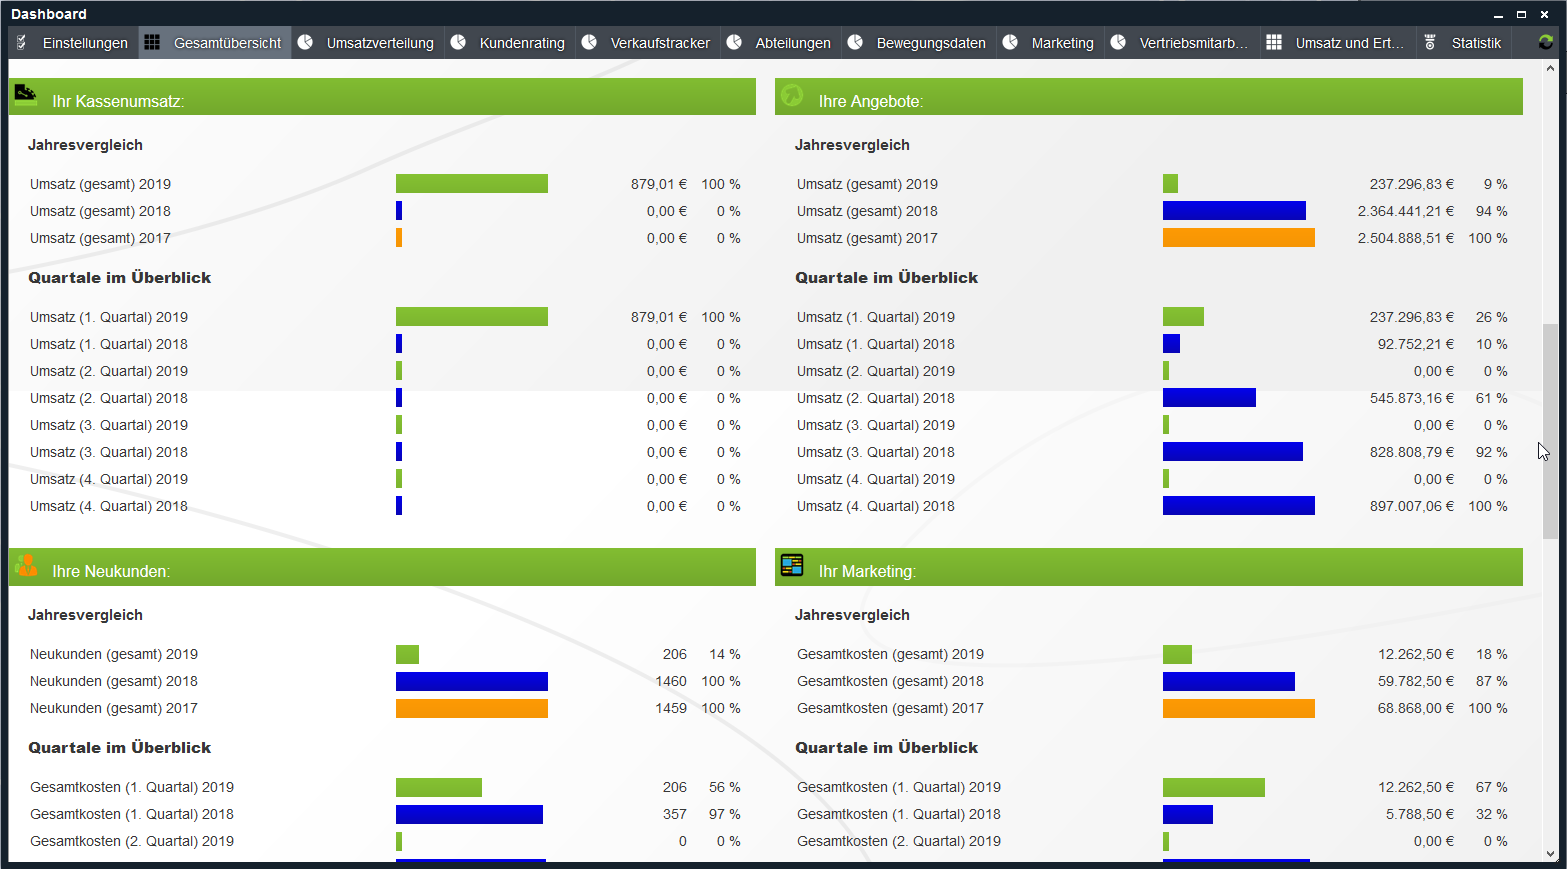Click the scrollbar down arrow
Viewport: 1567px width, 869px height.
[1550, 854]
